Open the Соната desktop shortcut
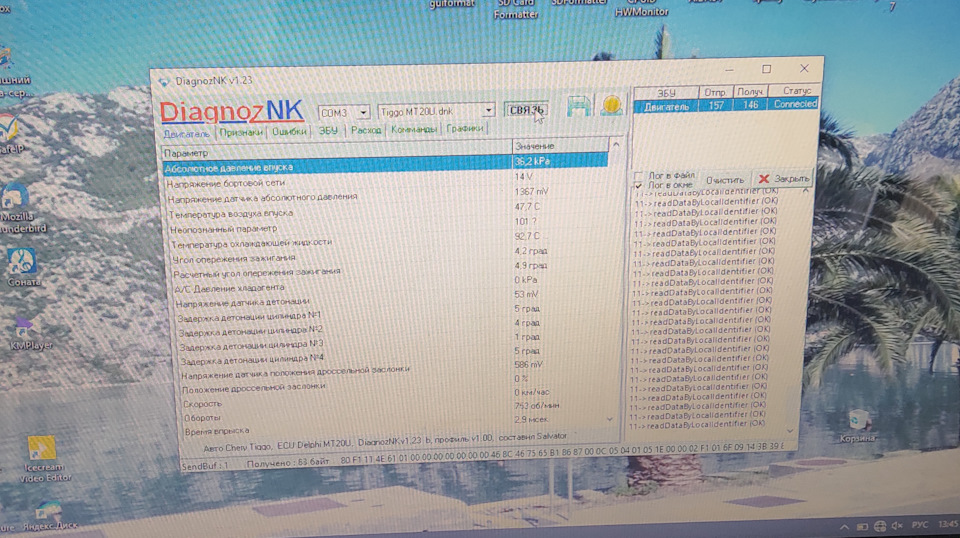960x538 pixels. [23, 267]
